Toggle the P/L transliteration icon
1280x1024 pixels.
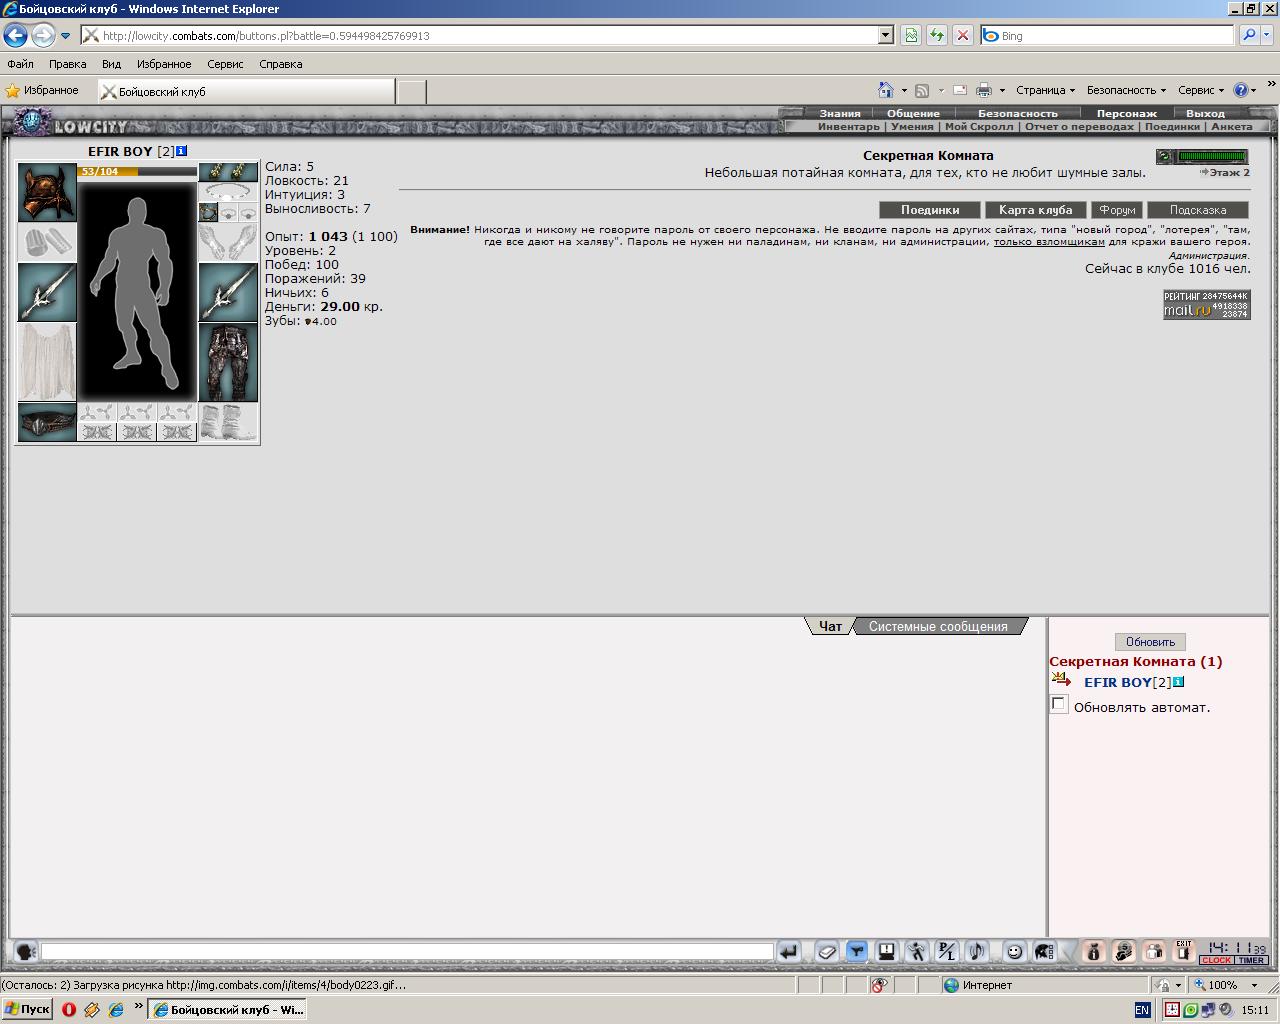tap(946, 952)
